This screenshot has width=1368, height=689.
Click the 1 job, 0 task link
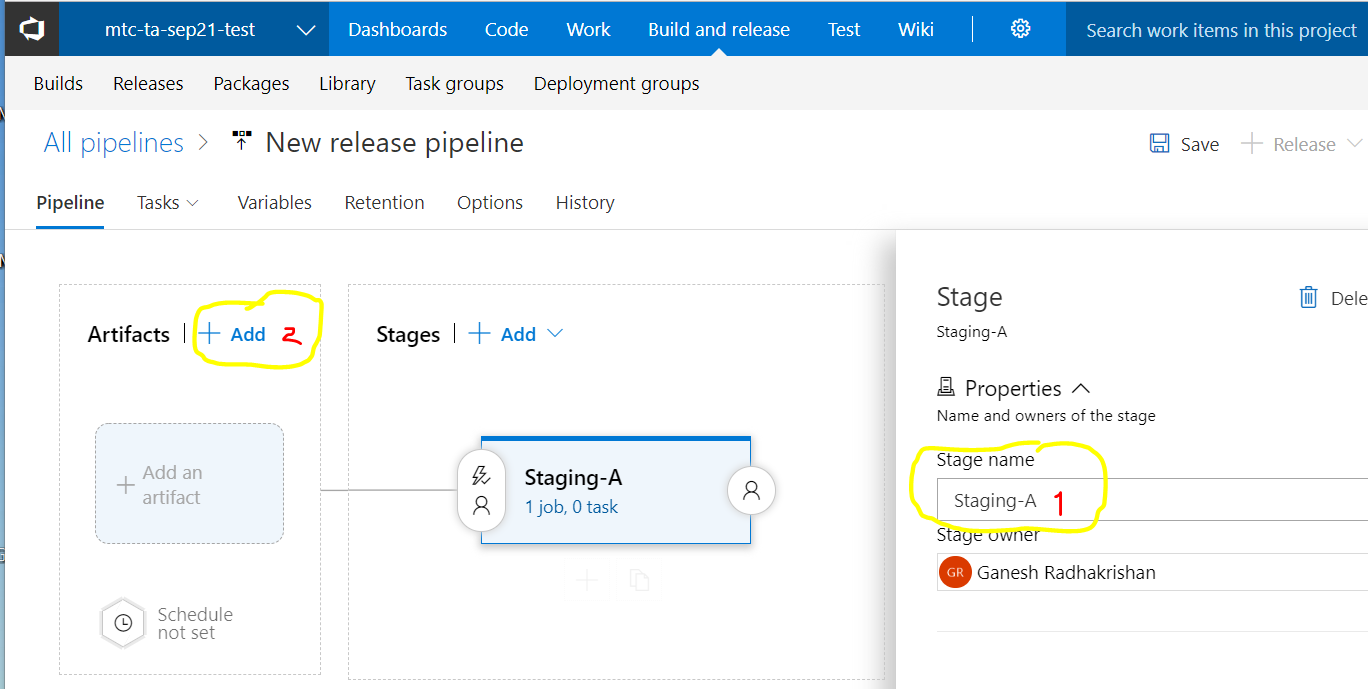click(571, 507)
